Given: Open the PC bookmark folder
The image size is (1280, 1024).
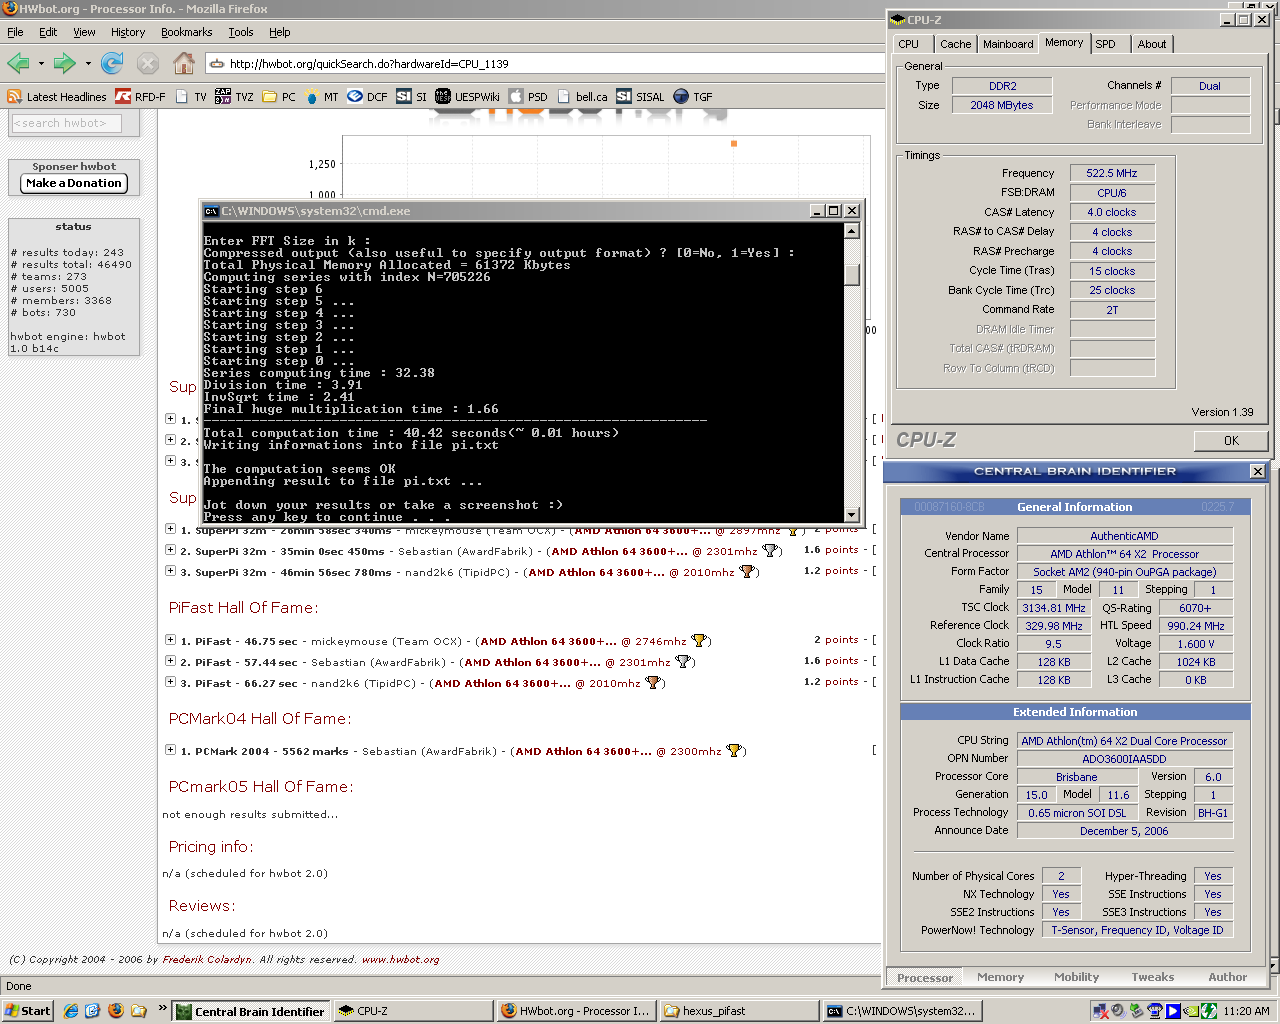Looking at the screenshot, I should [279, 97].
